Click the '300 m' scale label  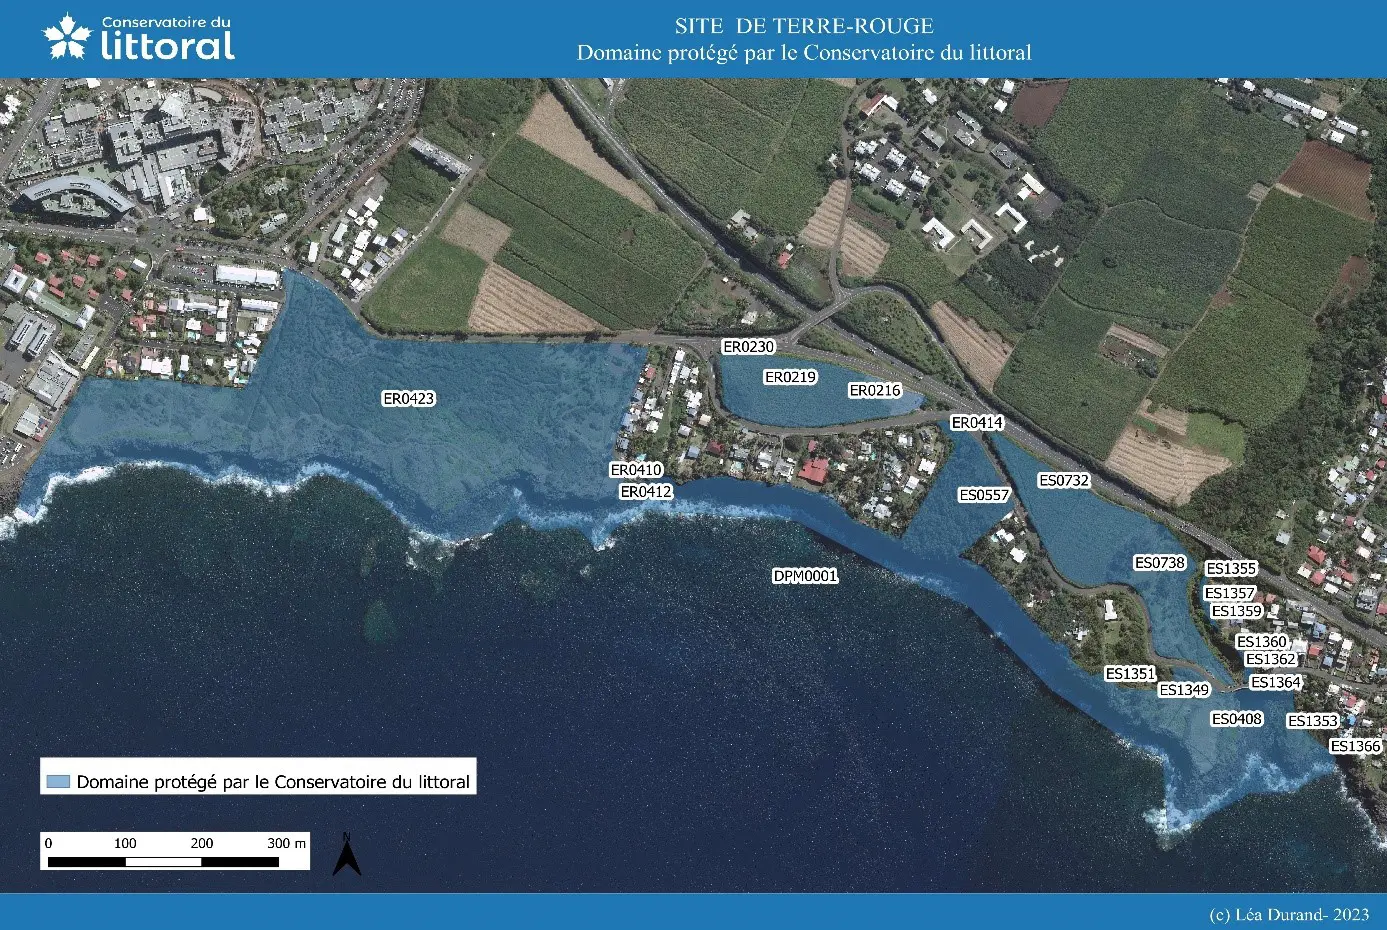(x=287, y=843)
